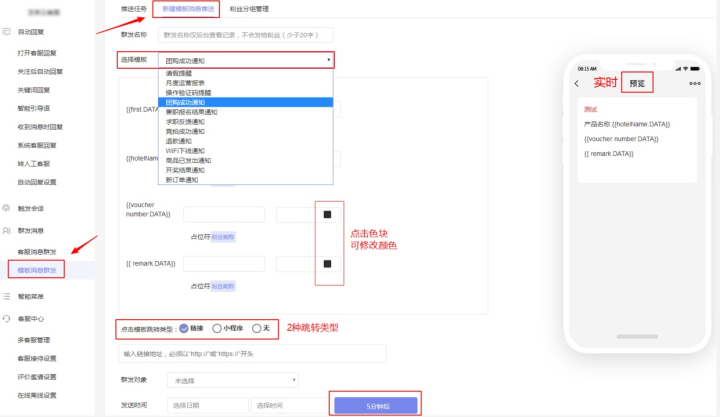The height and width of the screenshot is (417, 720).
Task: Select the 无 jump type radio
Action: [x=257, y=328]
